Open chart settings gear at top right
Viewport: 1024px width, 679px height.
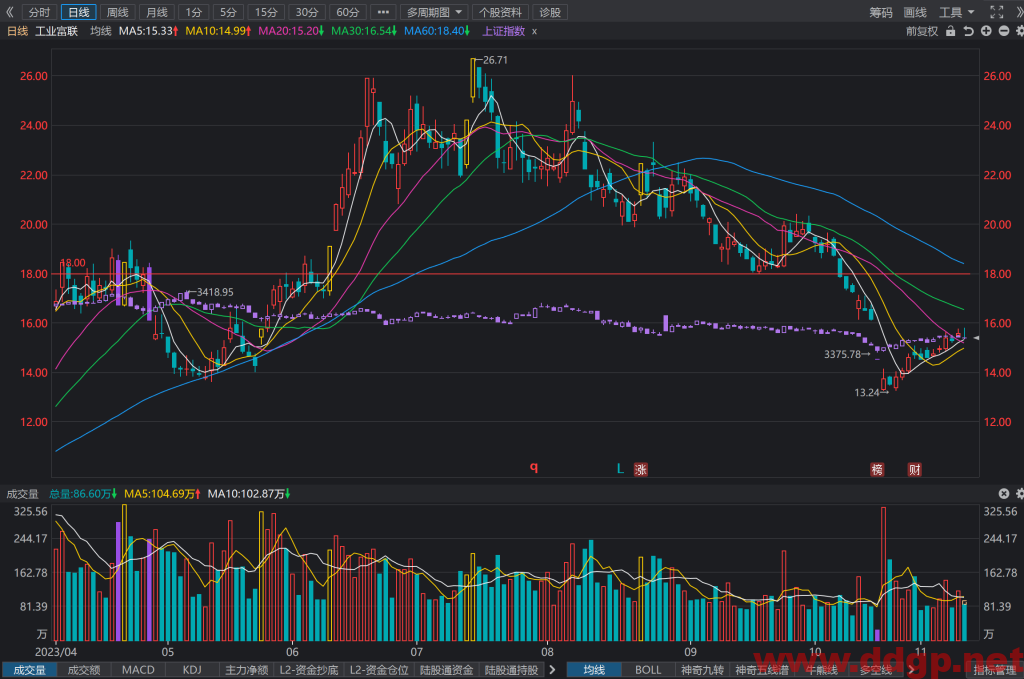click(x=1019, y=31)
